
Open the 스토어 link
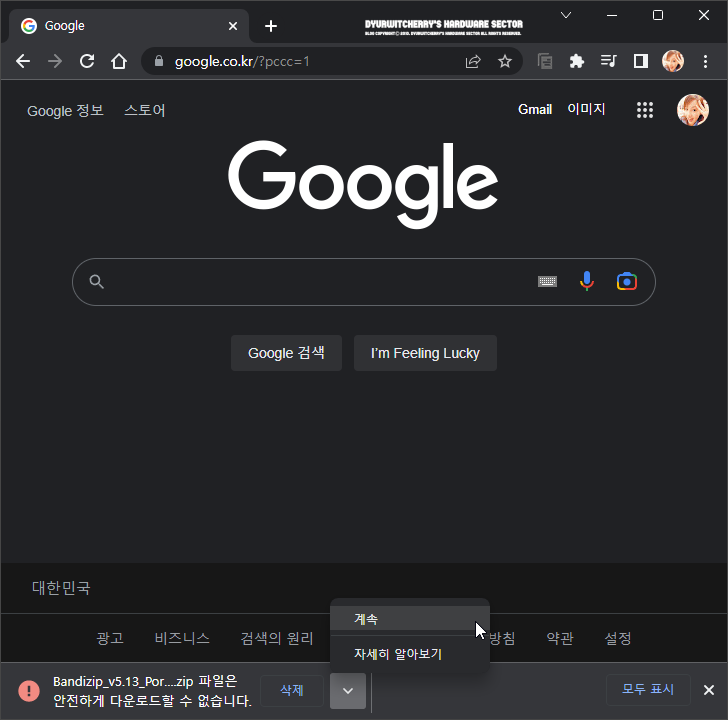tap(145, 110)
